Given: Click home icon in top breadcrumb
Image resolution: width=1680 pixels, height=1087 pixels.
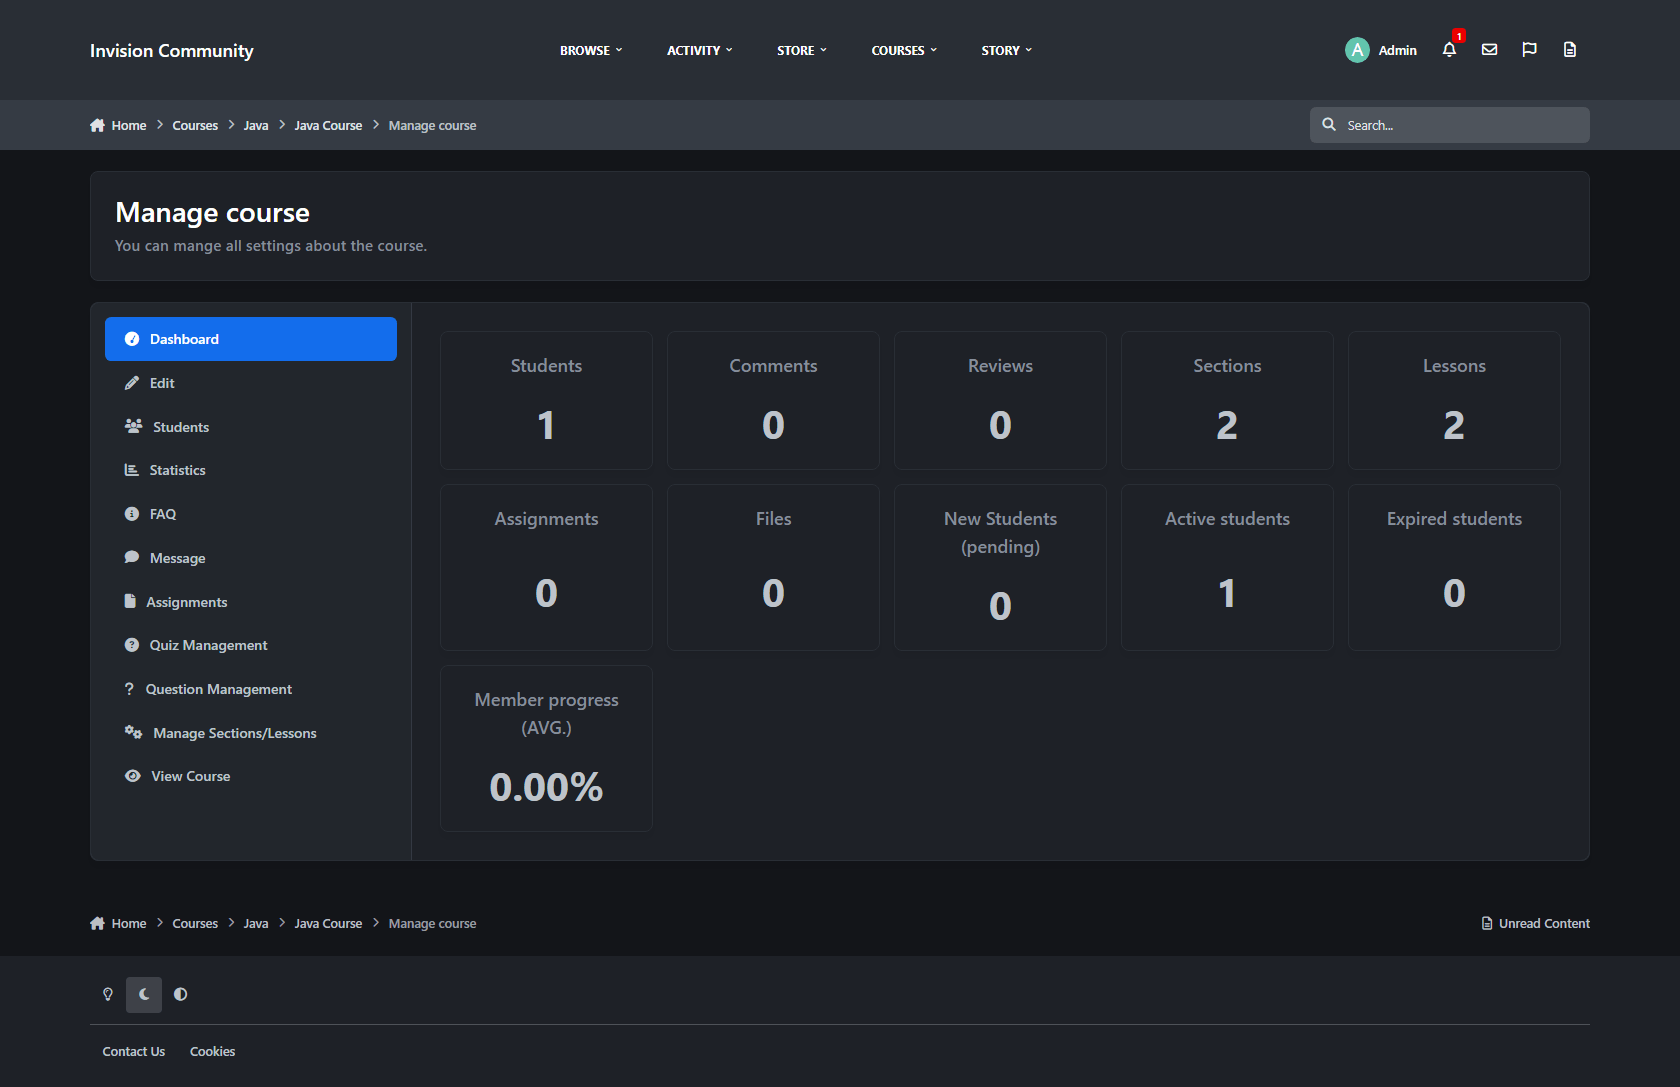Looking at the screenshot, I should click(x=97, y=125).
